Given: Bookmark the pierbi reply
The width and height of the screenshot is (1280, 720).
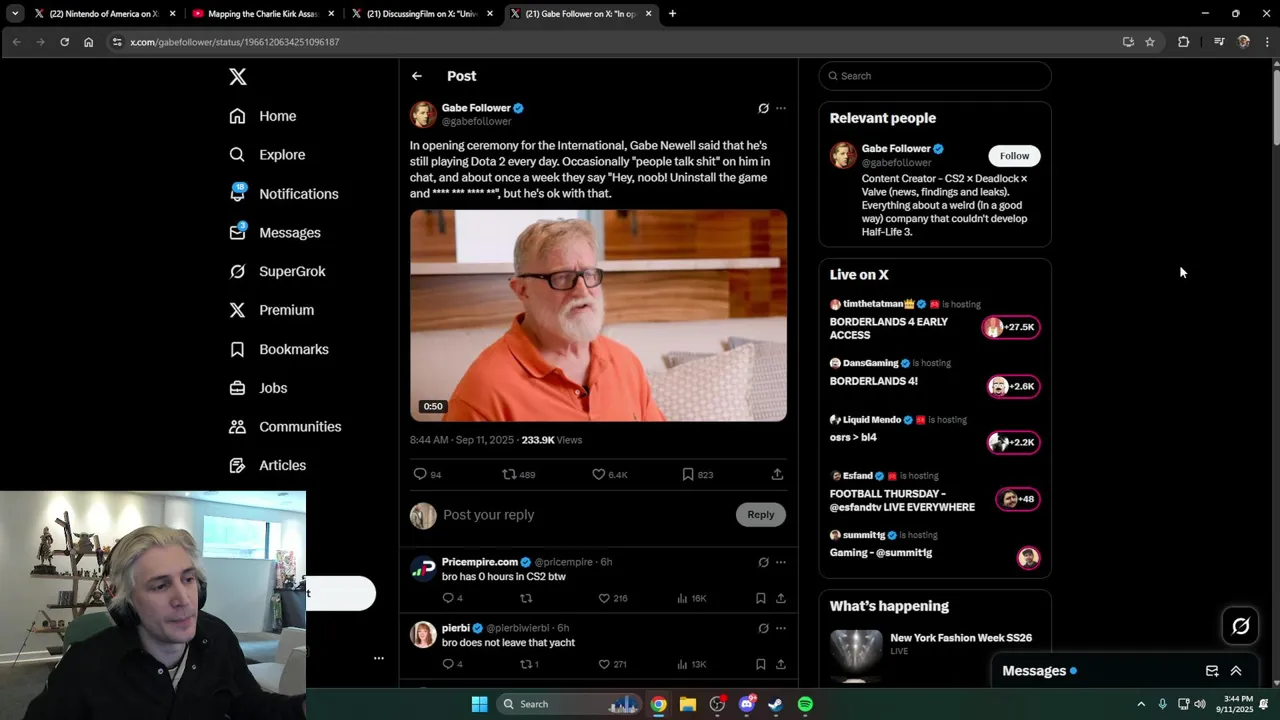Looking at the screenshot, I should (760, 664).
